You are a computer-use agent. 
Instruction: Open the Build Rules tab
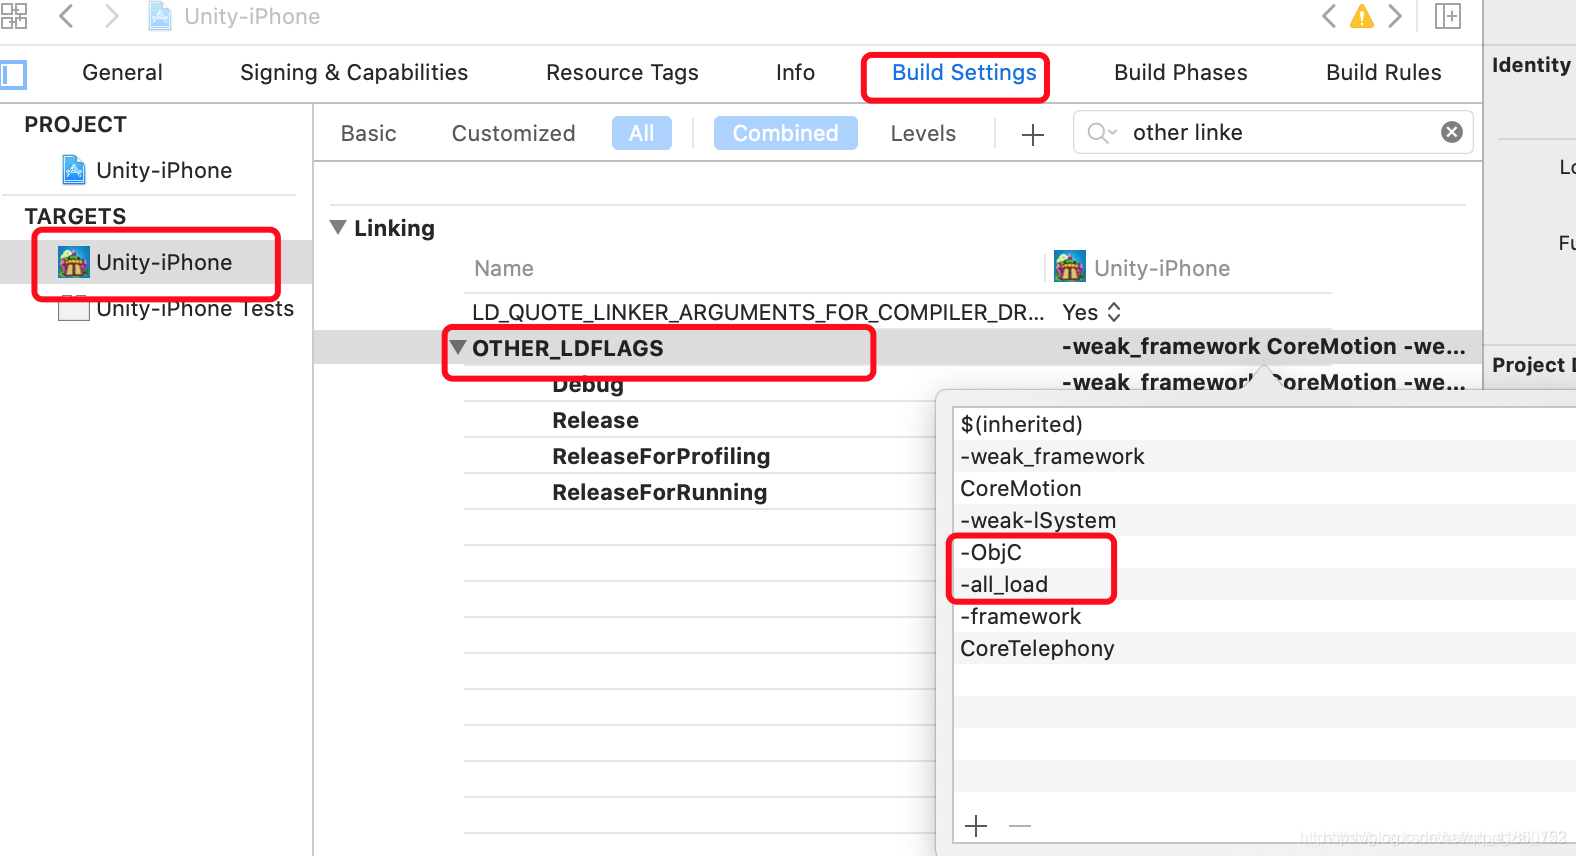[1384, 73]
